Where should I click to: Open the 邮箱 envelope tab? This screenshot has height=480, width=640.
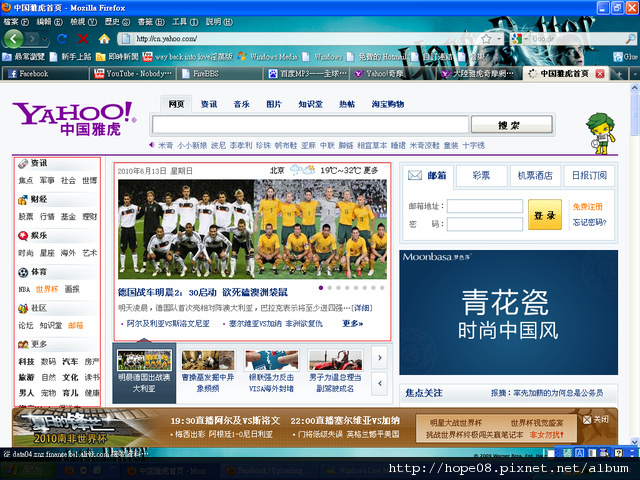point(427,176)
